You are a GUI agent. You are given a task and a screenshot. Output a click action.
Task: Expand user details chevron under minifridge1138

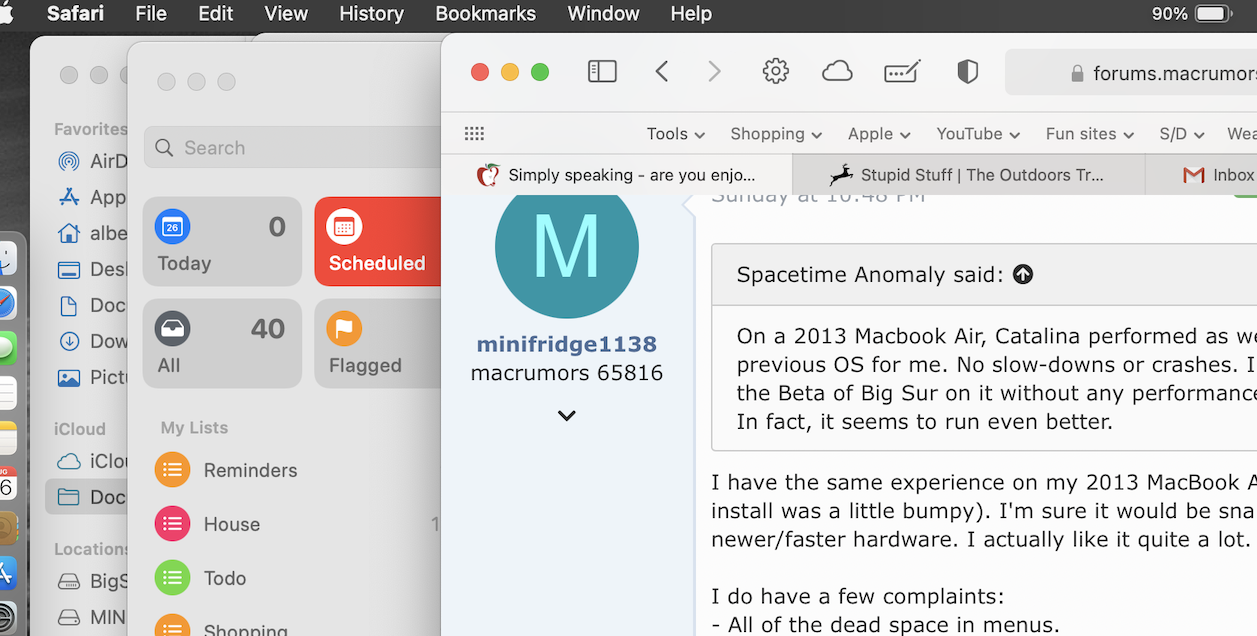(567, 416)
